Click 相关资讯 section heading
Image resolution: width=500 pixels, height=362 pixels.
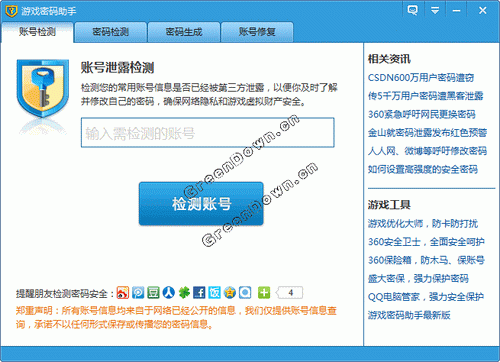389,59
